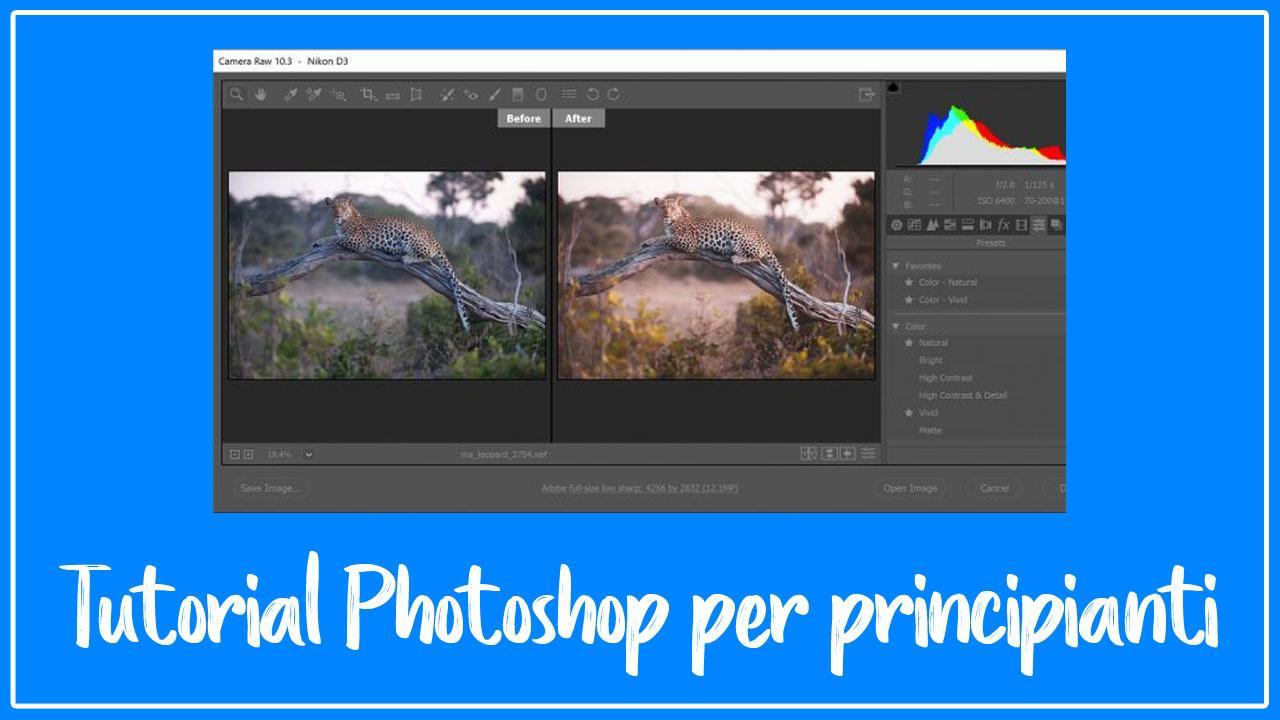Screen dimensions: 1280x720
Task: Select the Targeted Adjustment tool
Action: [x=340, y=94]
